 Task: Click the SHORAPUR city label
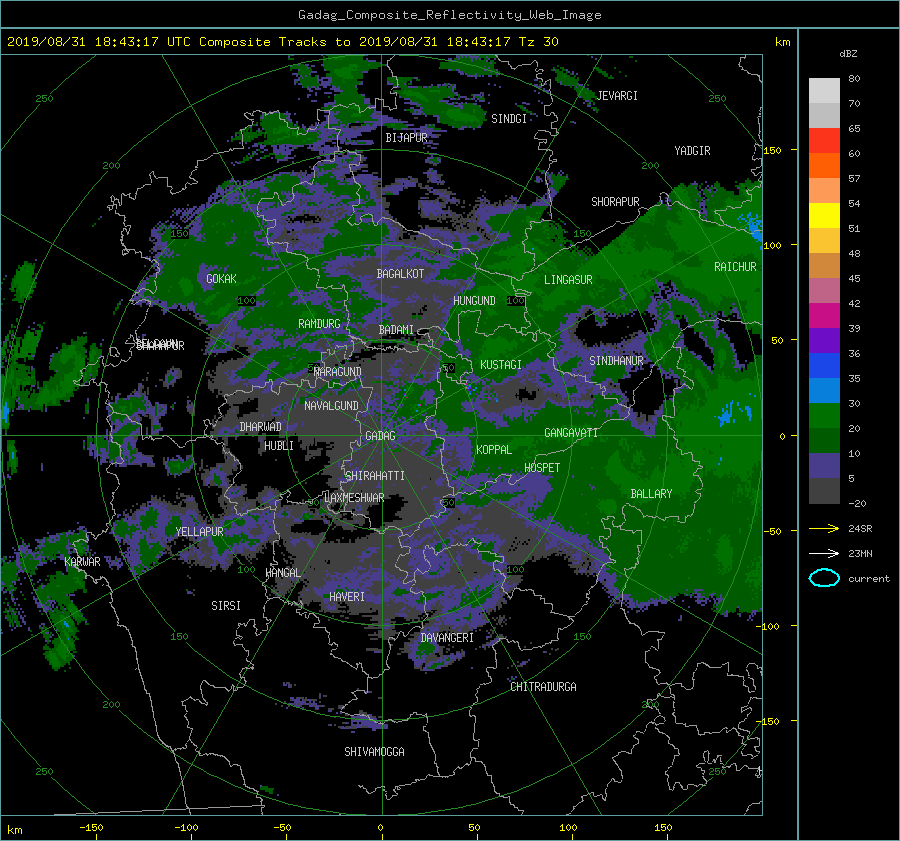pyautogui.click(x=615, y=201)
